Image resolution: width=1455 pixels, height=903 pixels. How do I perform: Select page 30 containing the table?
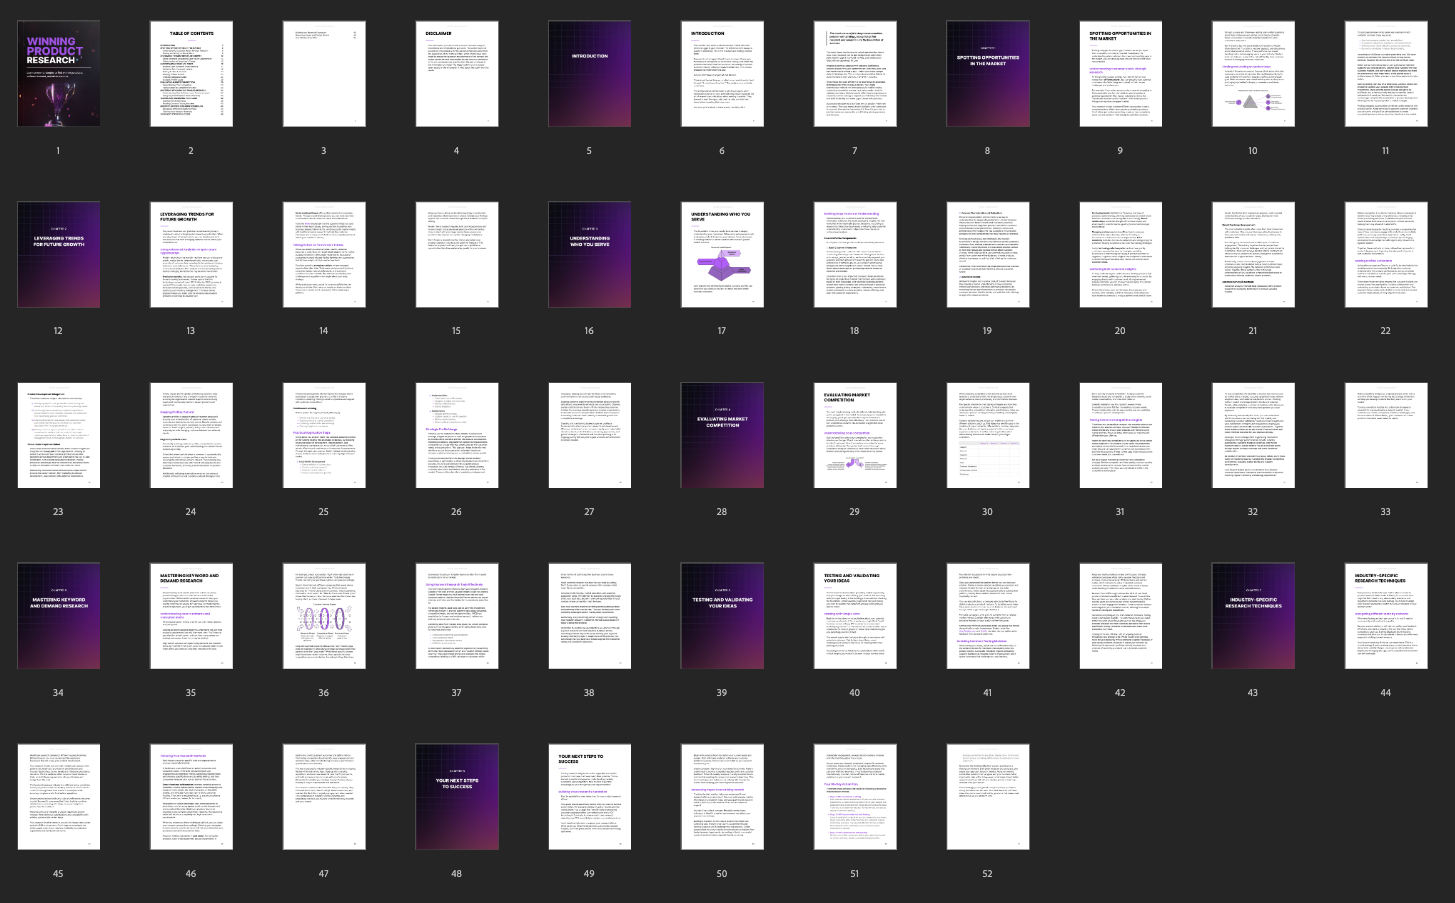(987, 435)
